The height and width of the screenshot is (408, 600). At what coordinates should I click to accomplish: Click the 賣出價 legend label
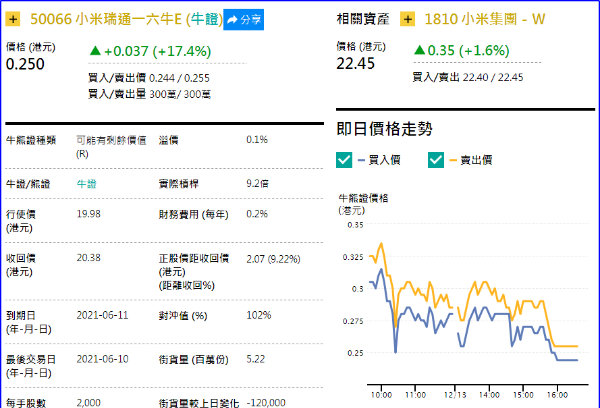click(x=476, y=160)
